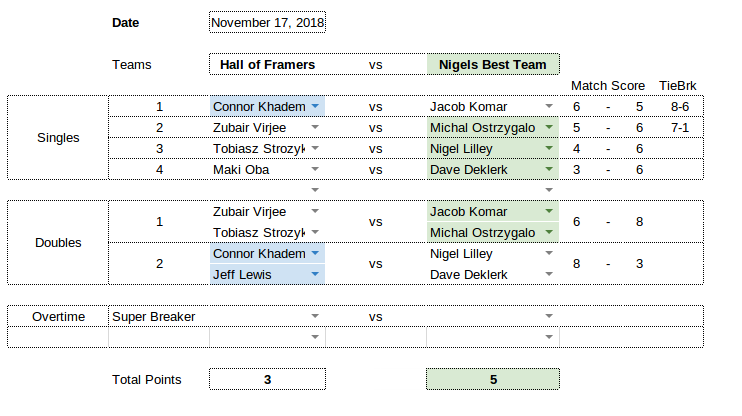Open Super Breaker overtime dropdown arrow
742x416 pixels.
[x=315, y=316]
